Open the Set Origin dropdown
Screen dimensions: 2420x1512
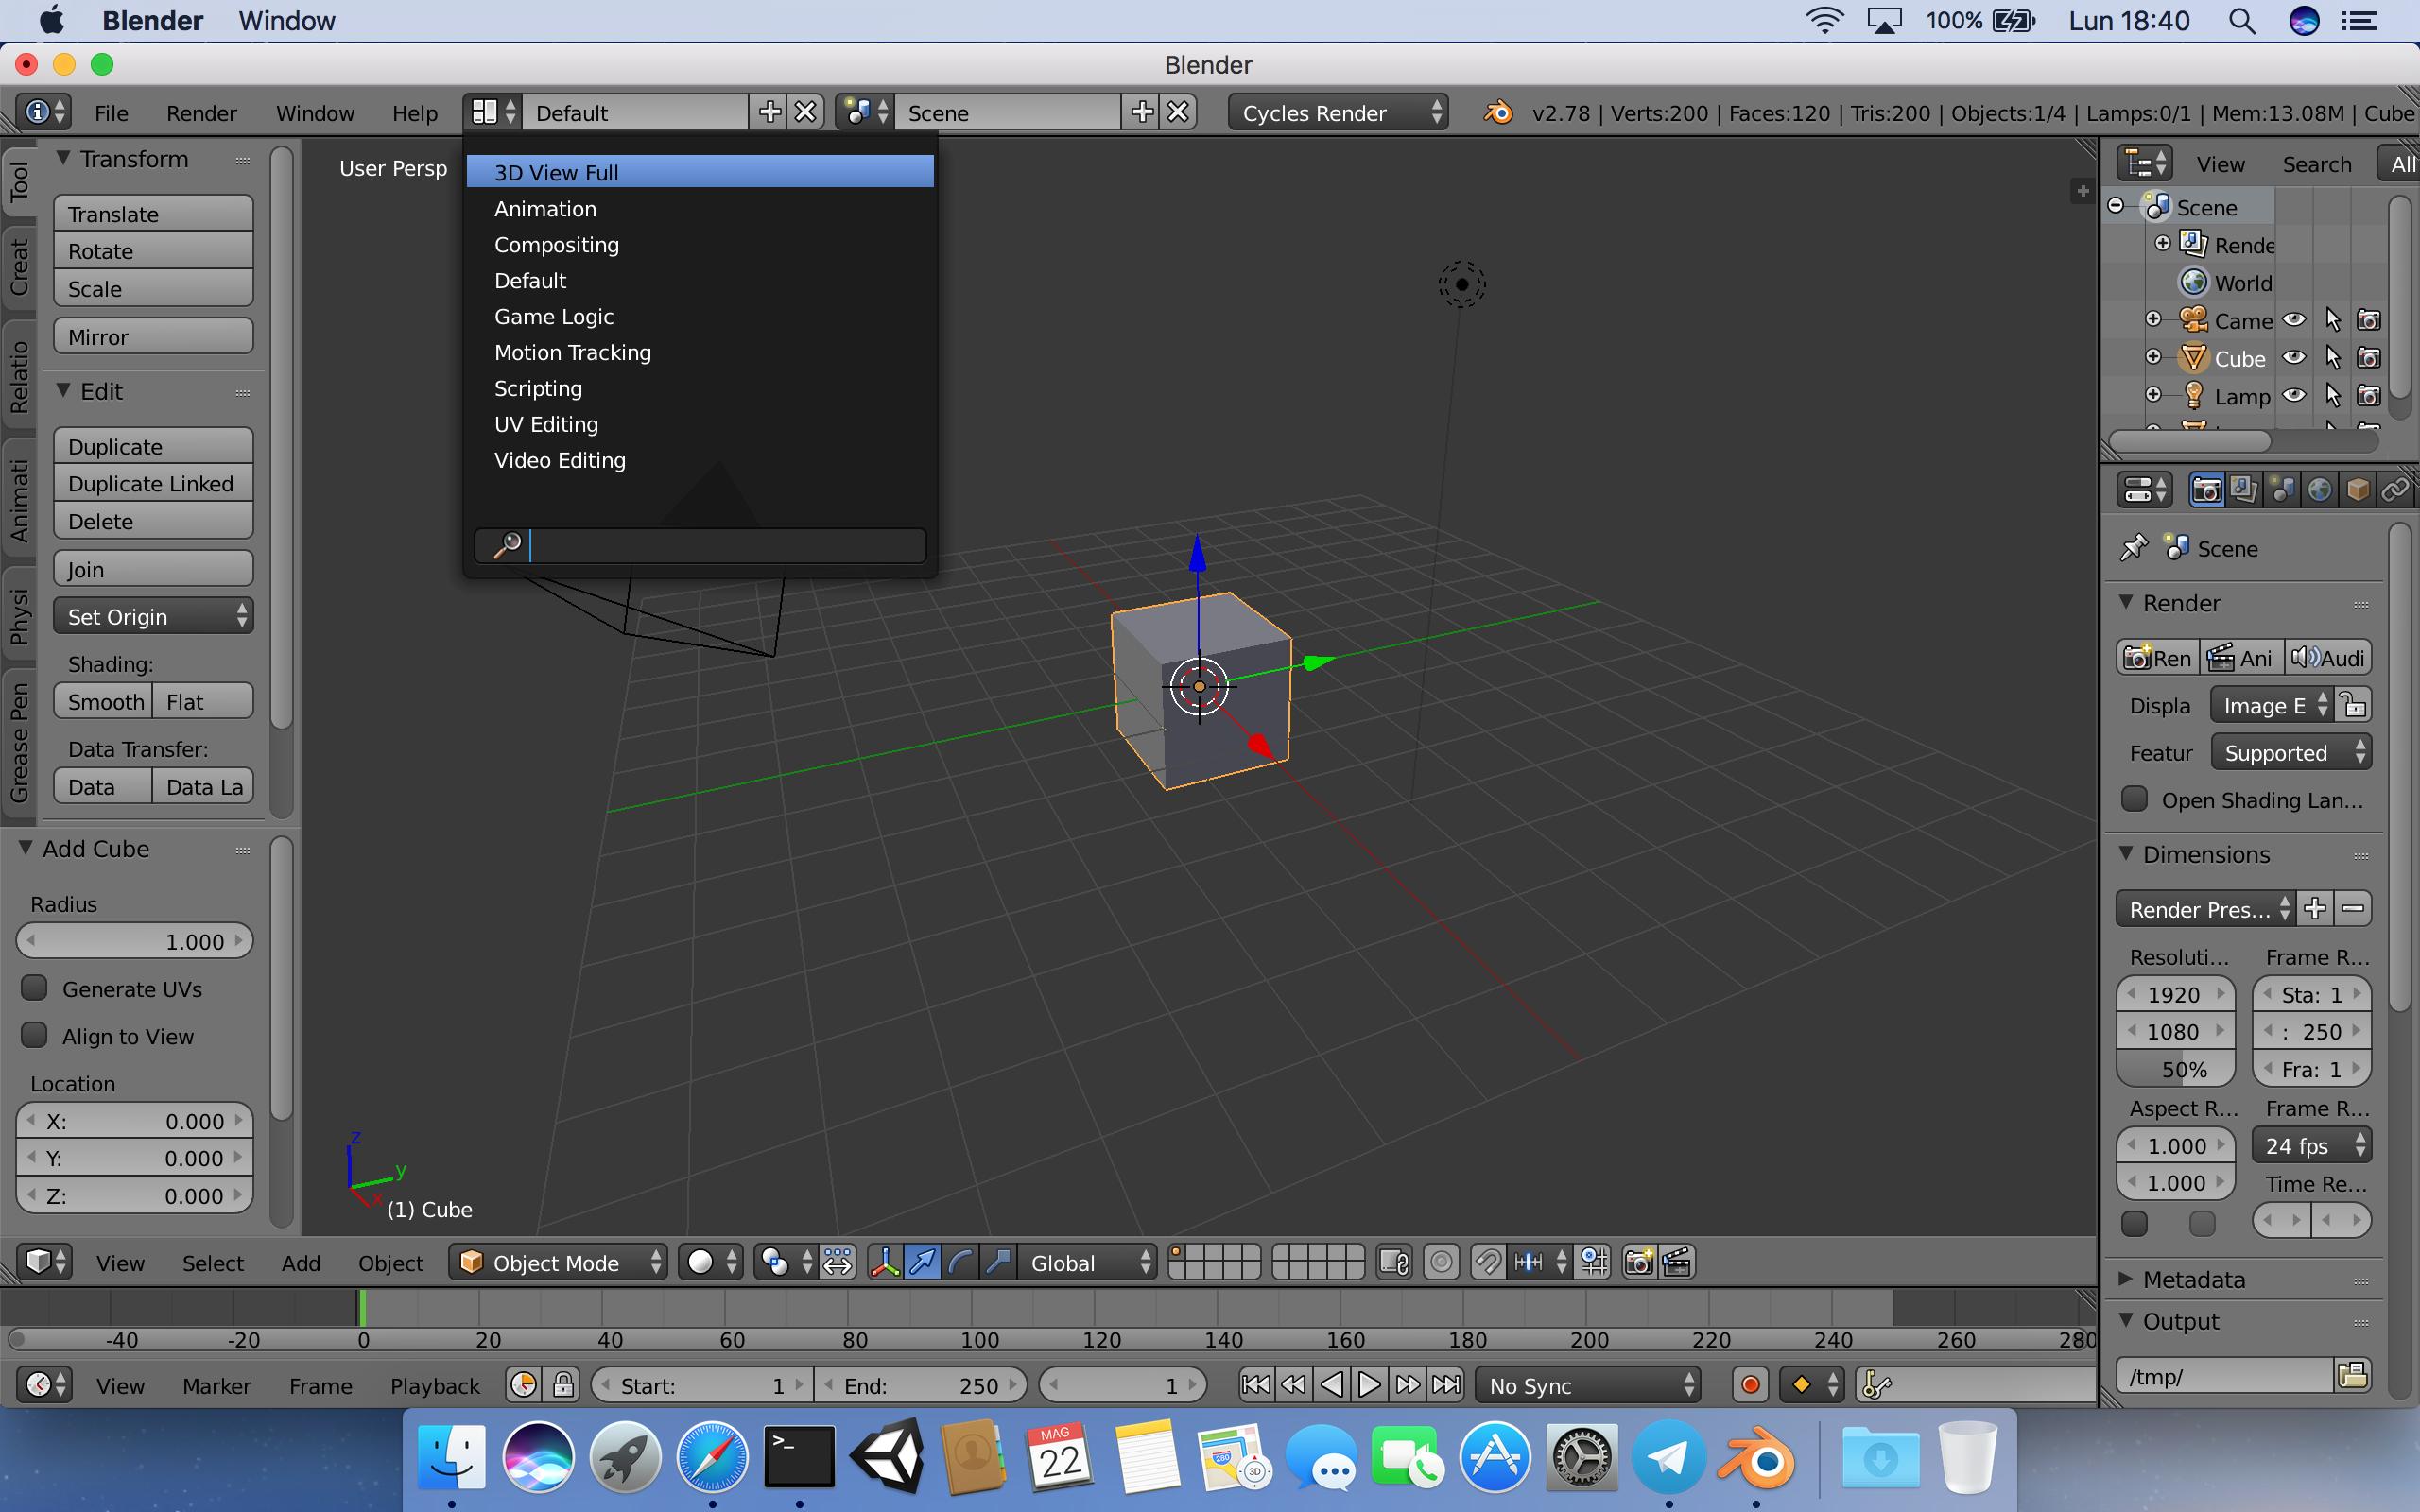153,616
